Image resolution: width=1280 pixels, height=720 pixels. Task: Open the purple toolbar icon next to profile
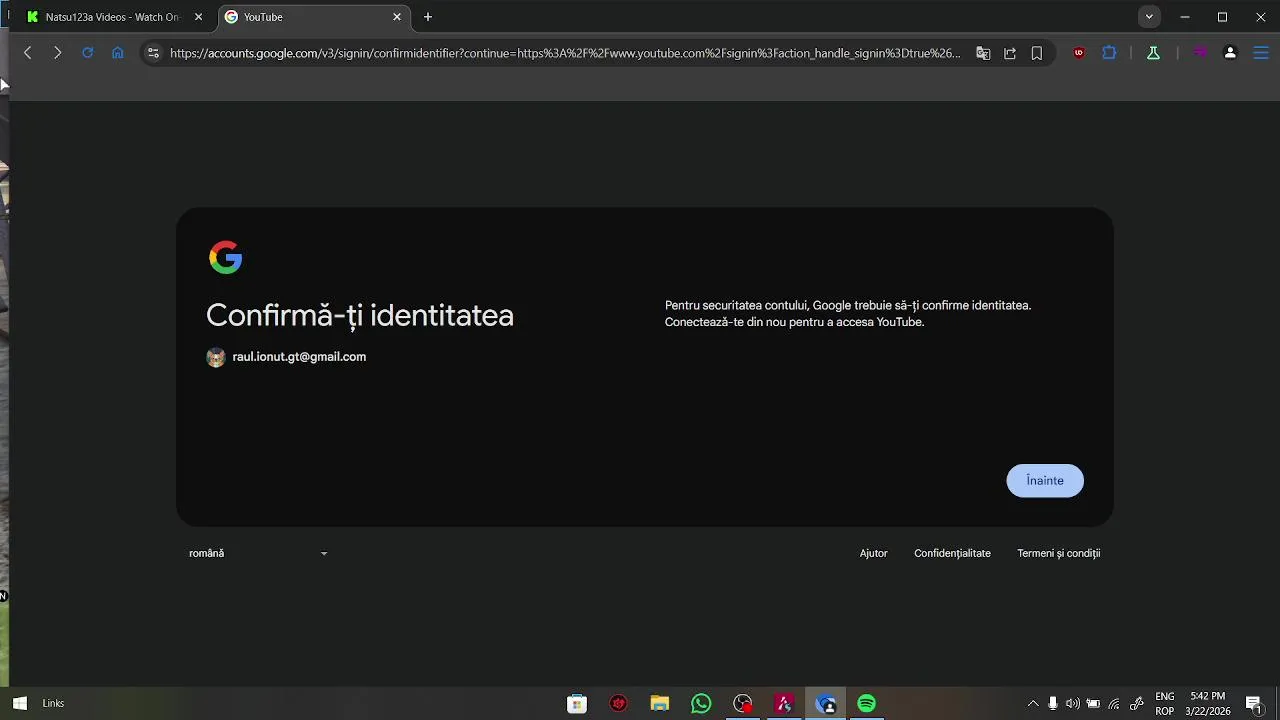(1200, 53)
